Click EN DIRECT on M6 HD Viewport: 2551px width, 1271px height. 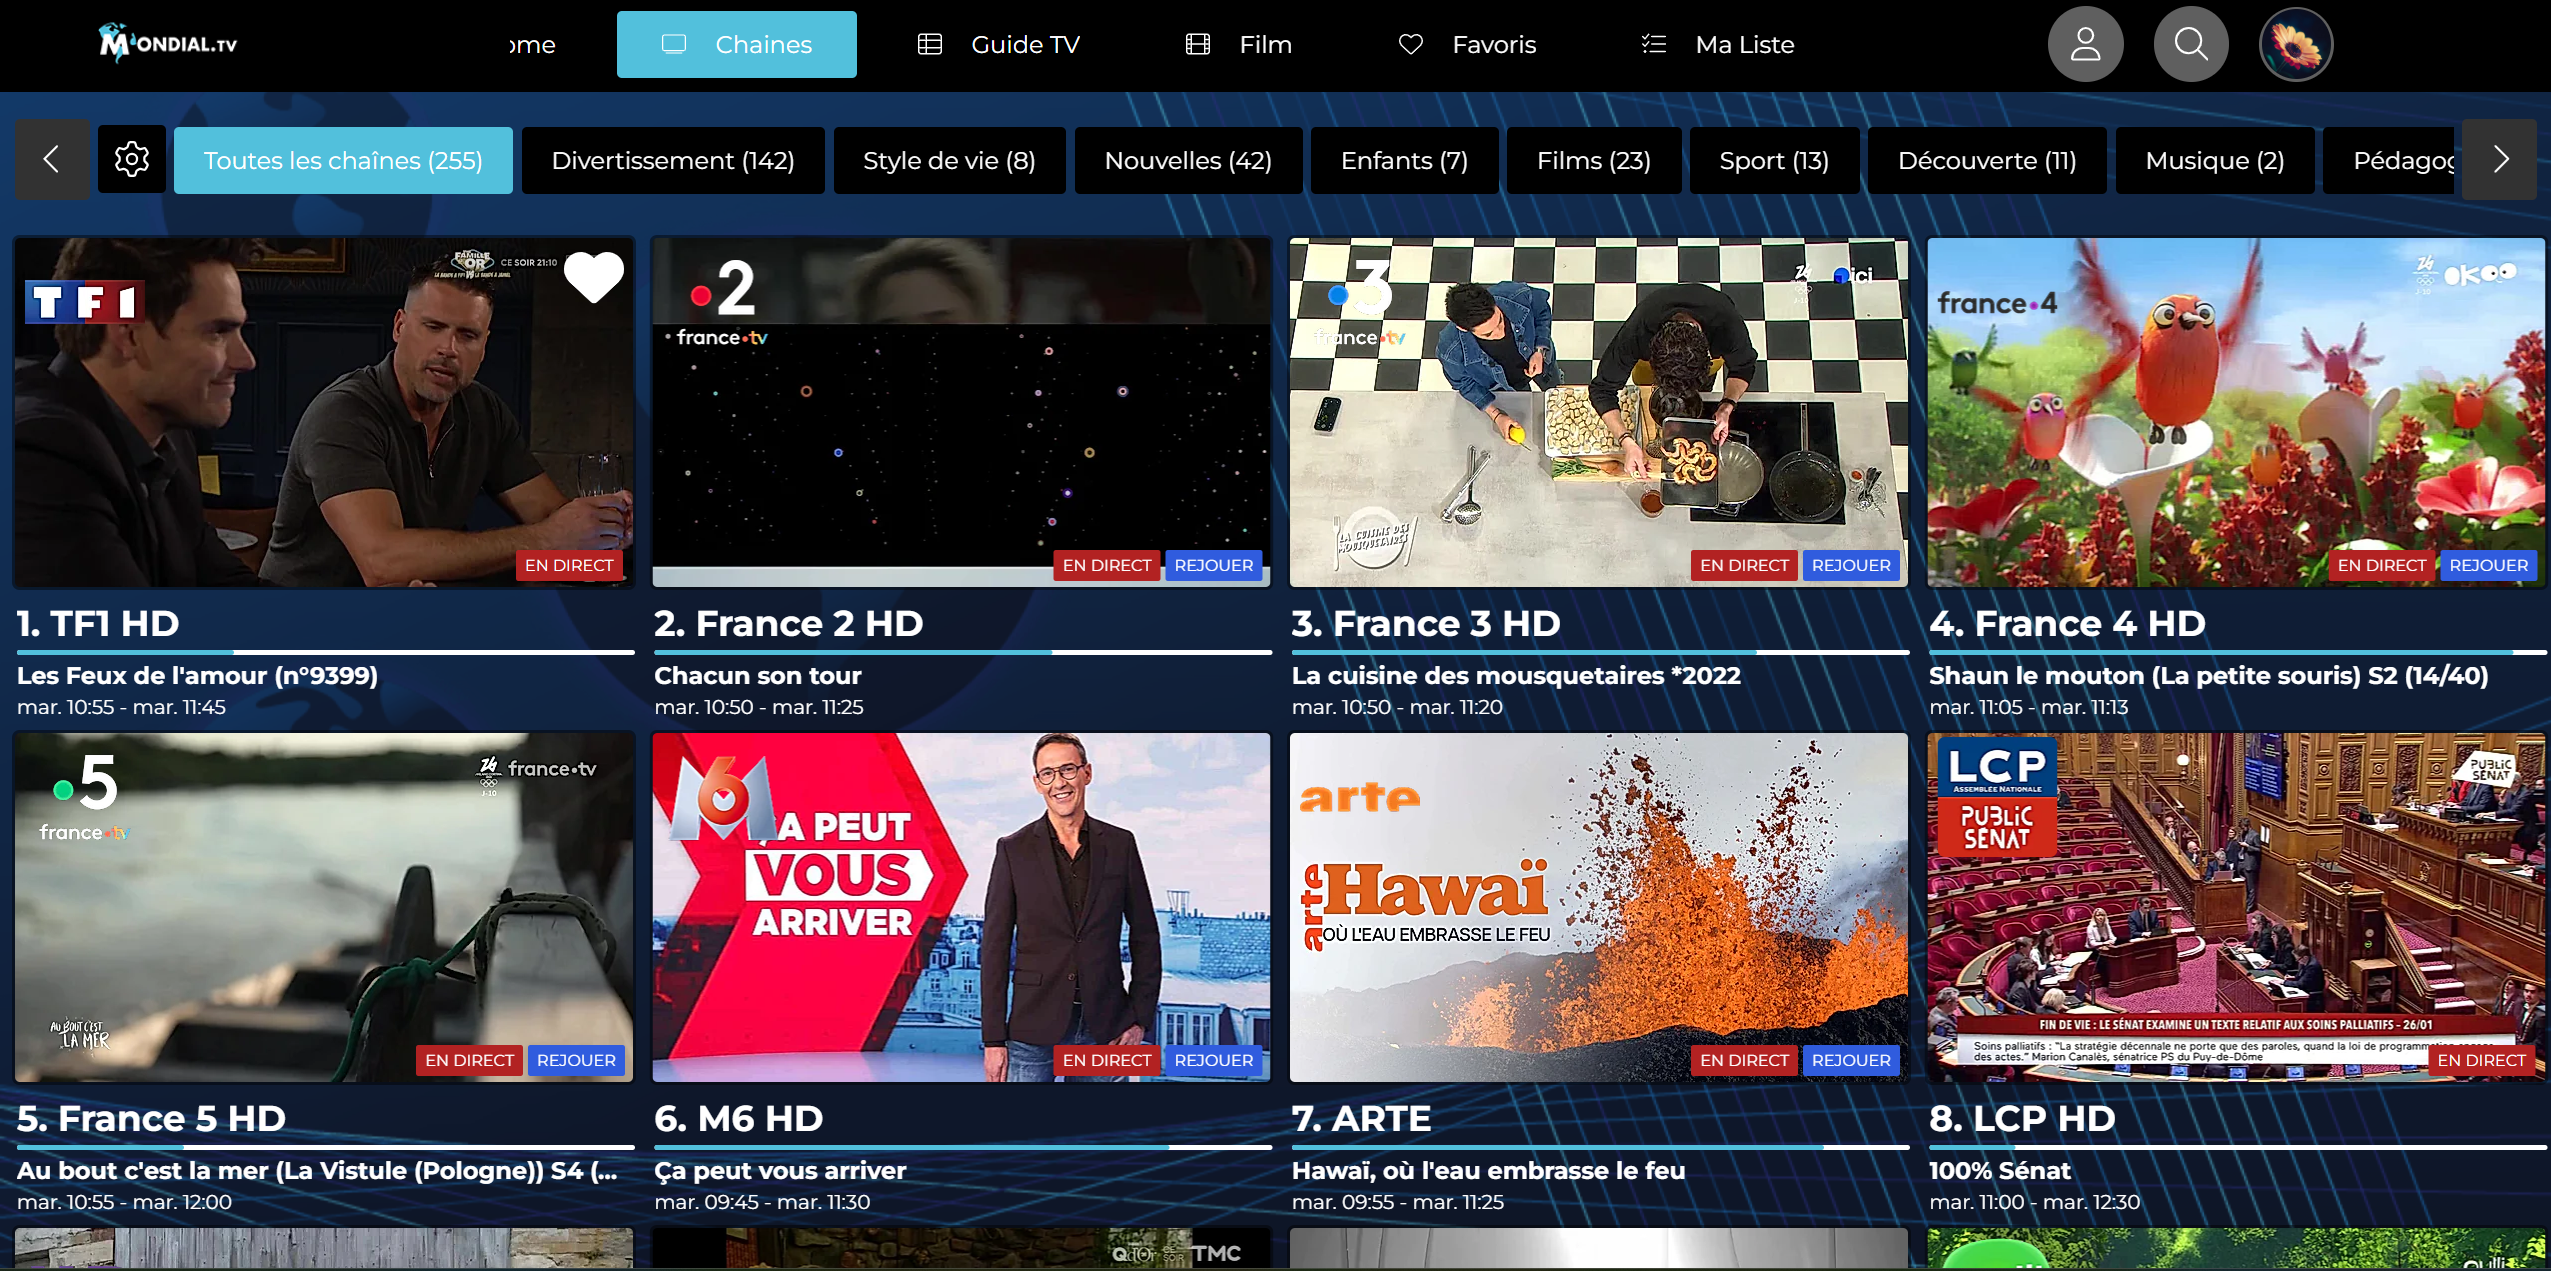[x=1106, y=1060]
